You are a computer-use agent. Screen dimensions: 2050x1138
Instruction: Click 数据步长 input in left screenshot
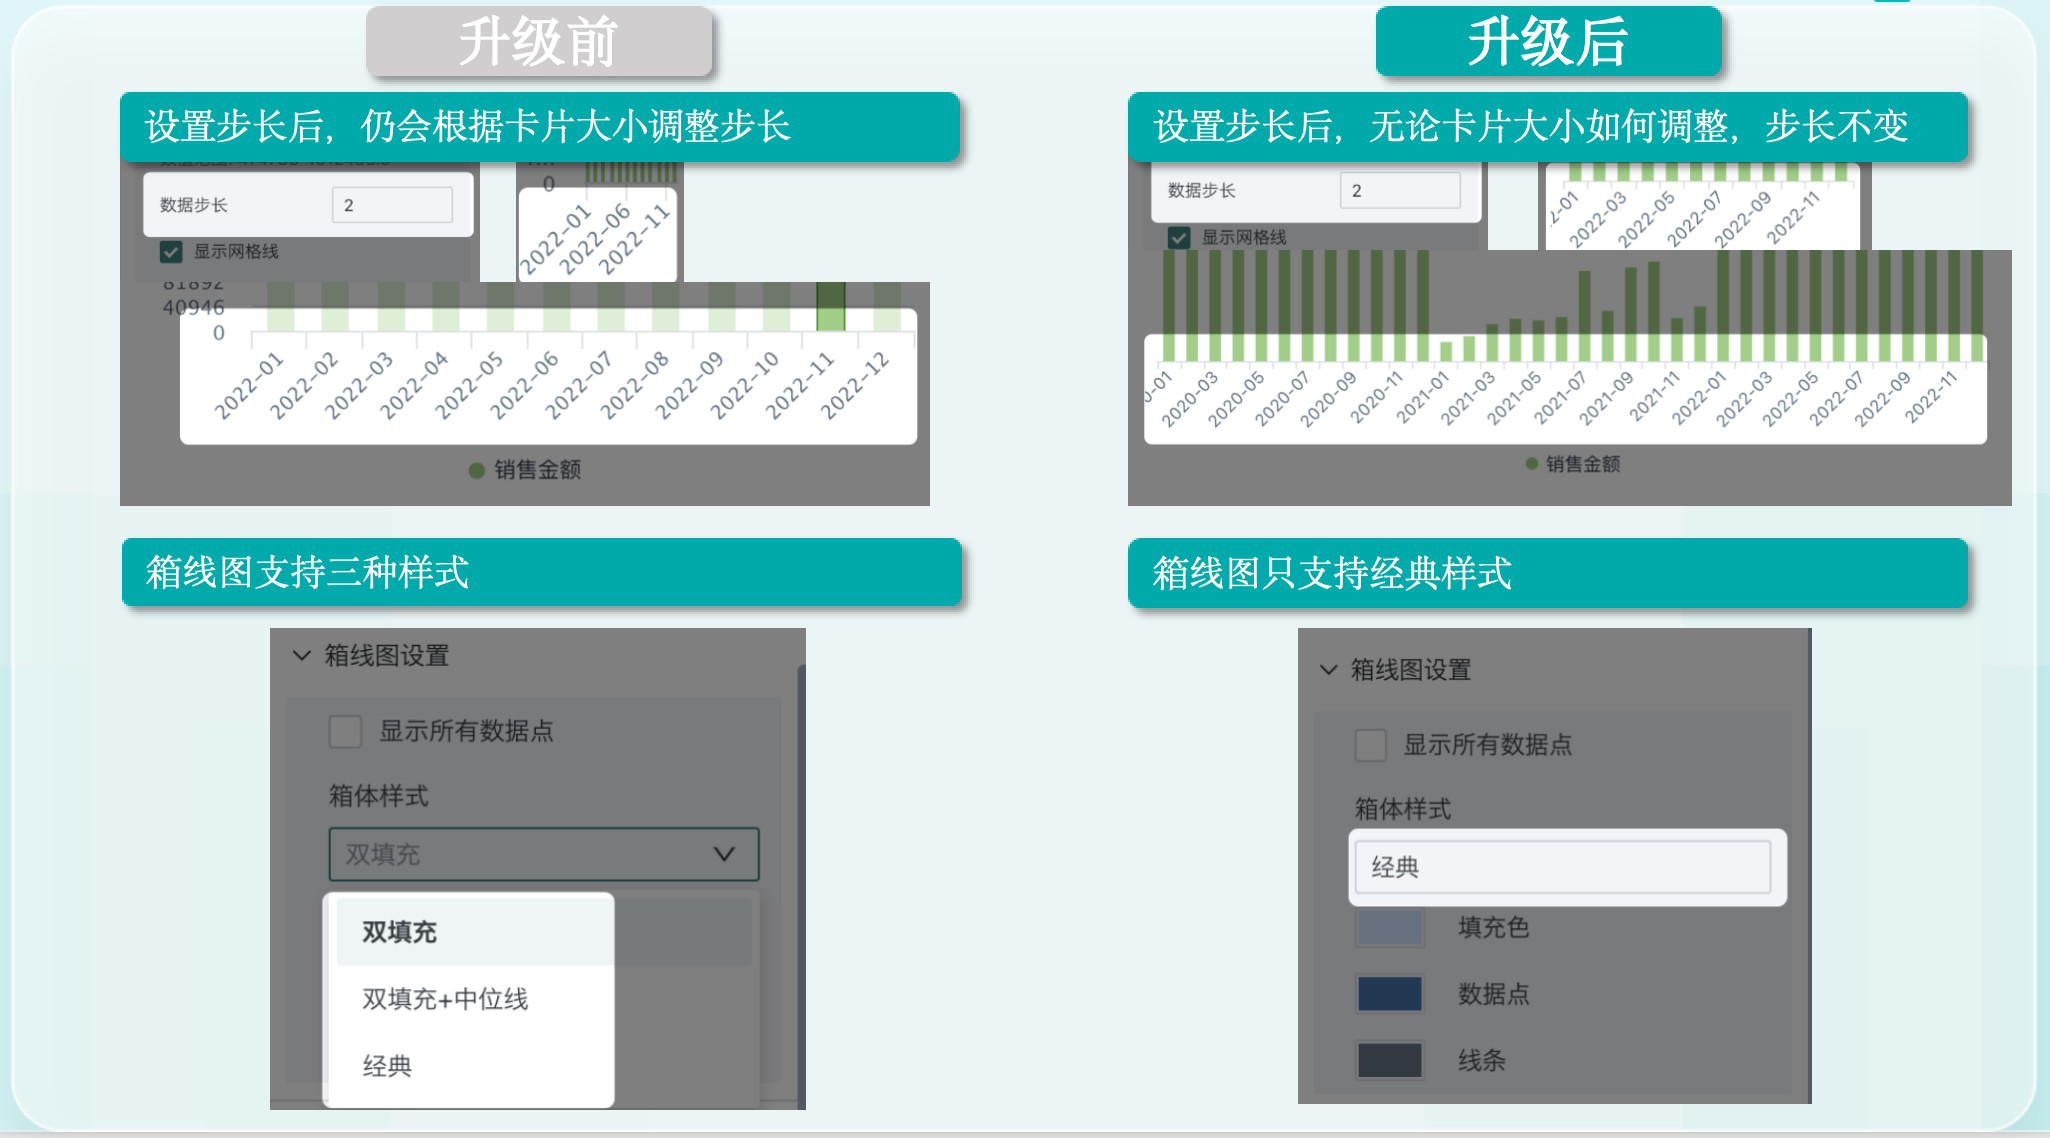391,205
